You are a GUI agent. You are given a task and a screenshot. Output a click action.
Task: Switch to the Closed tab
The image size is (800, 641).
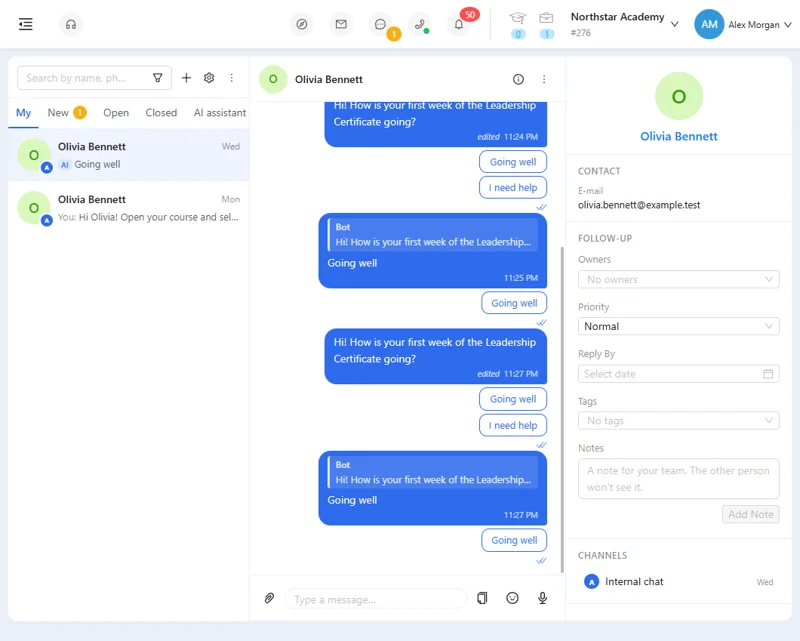tap(161, 112)
